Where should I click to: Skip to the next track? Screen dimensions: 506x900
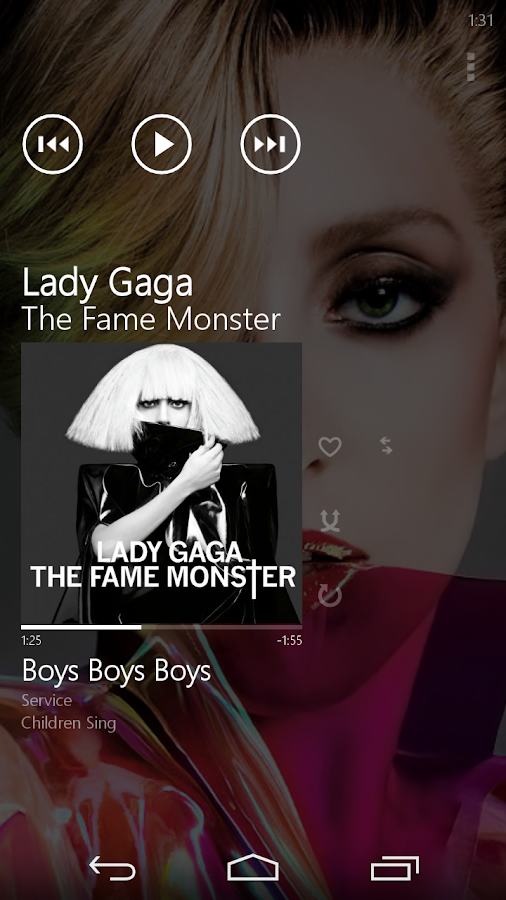pyautogui.click(x=270, y=144)
